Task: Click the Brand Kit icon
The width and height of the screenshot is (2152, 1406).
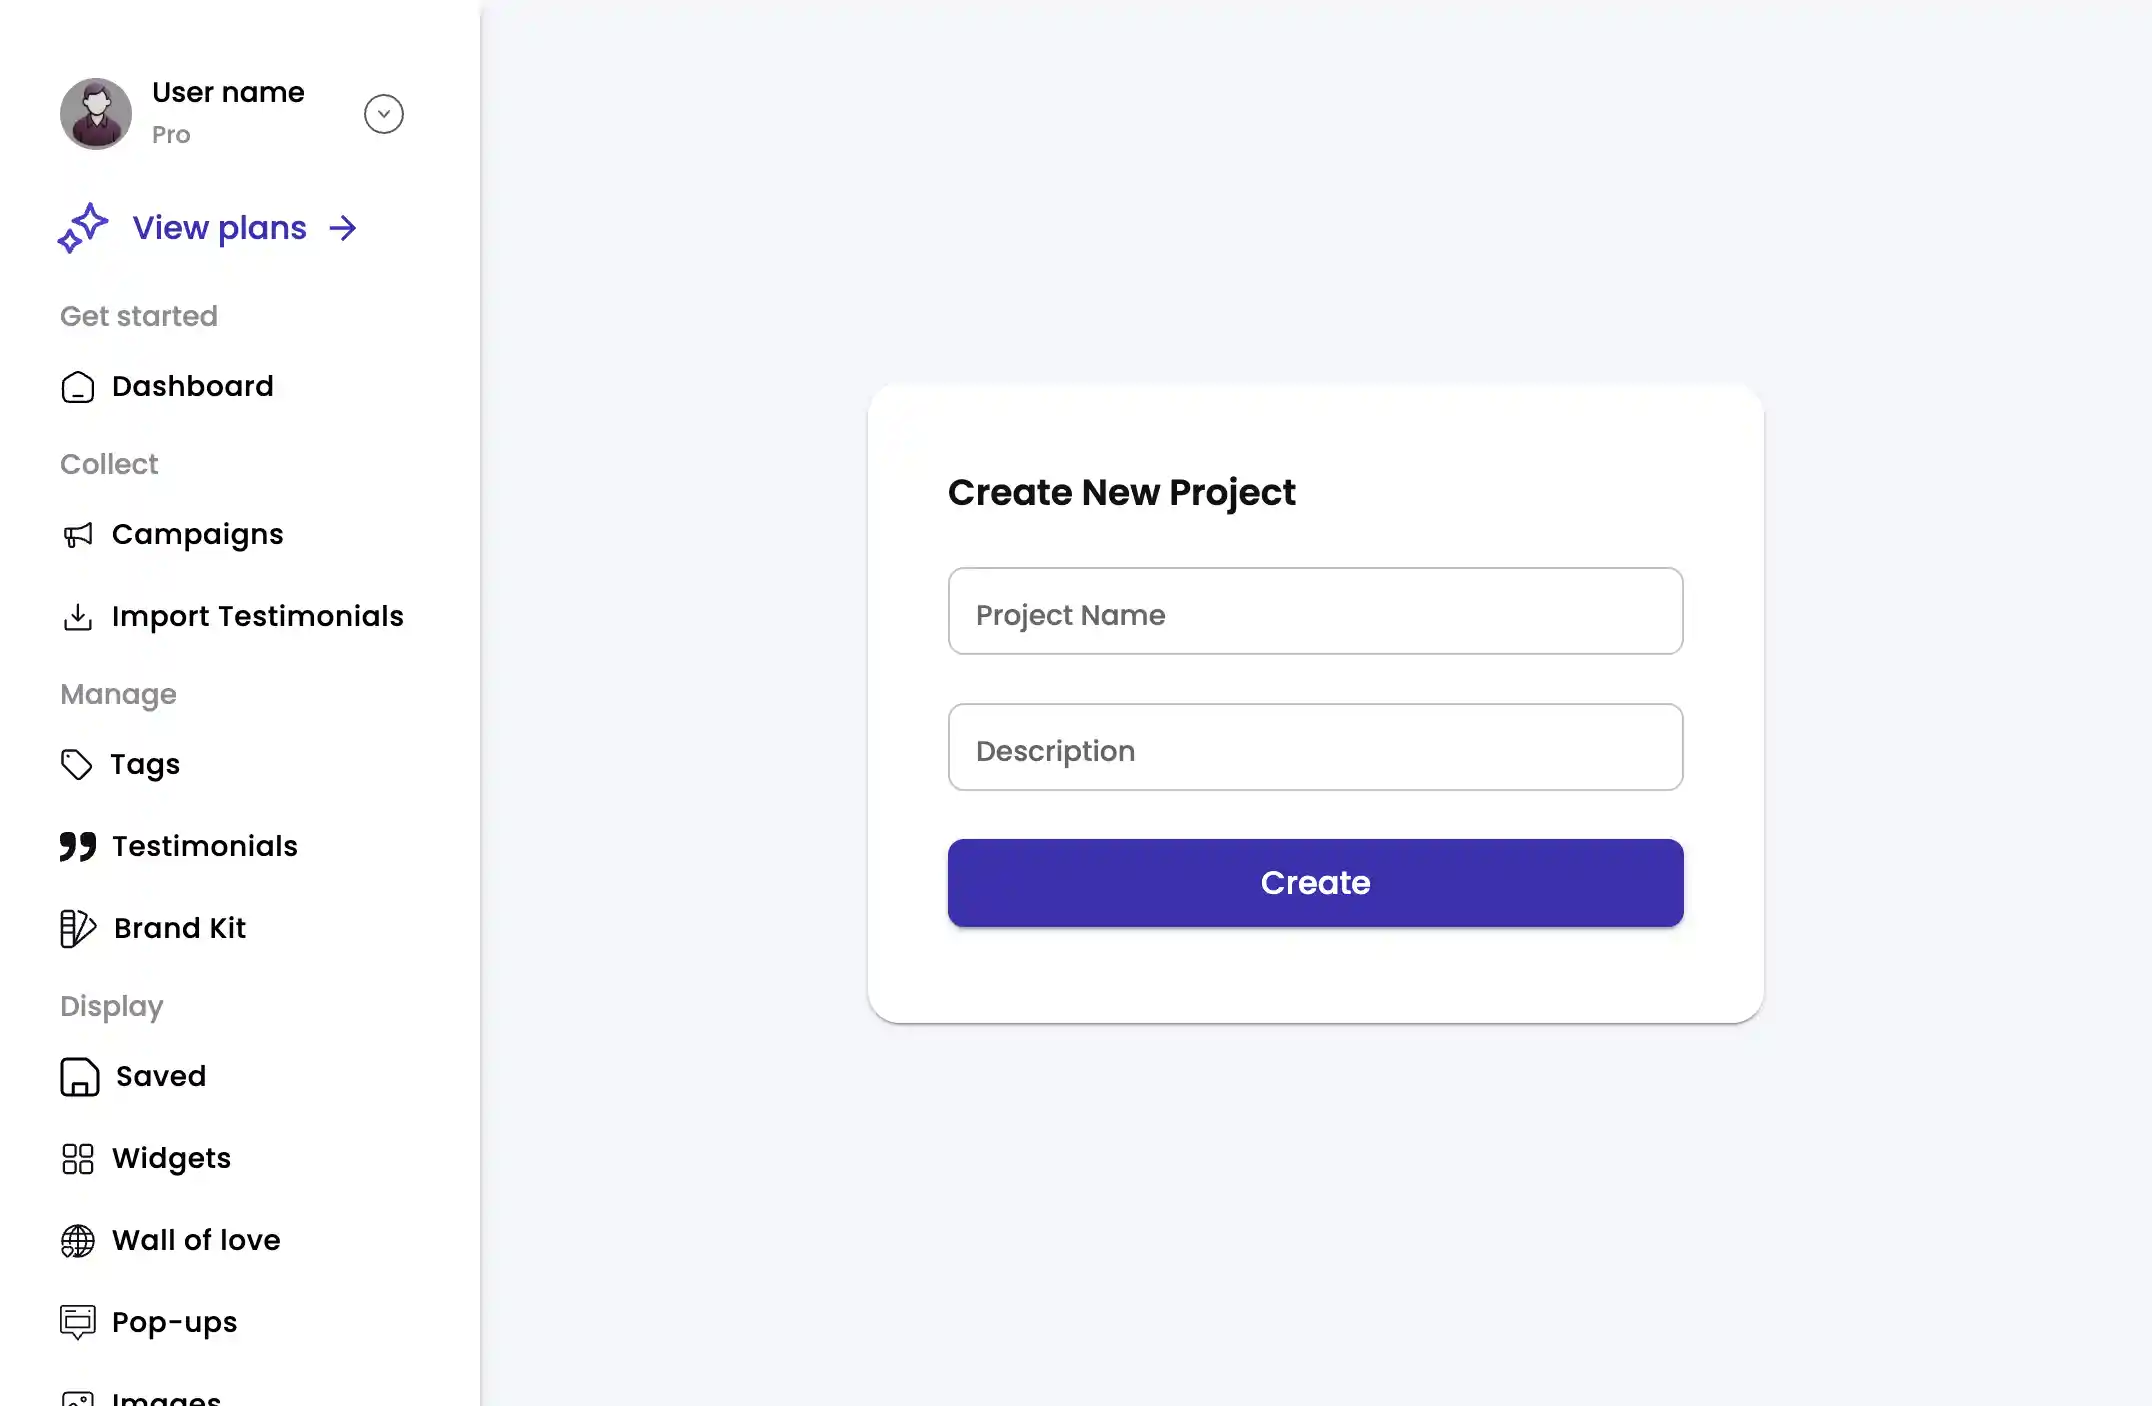Action: (x=76, y=928)
